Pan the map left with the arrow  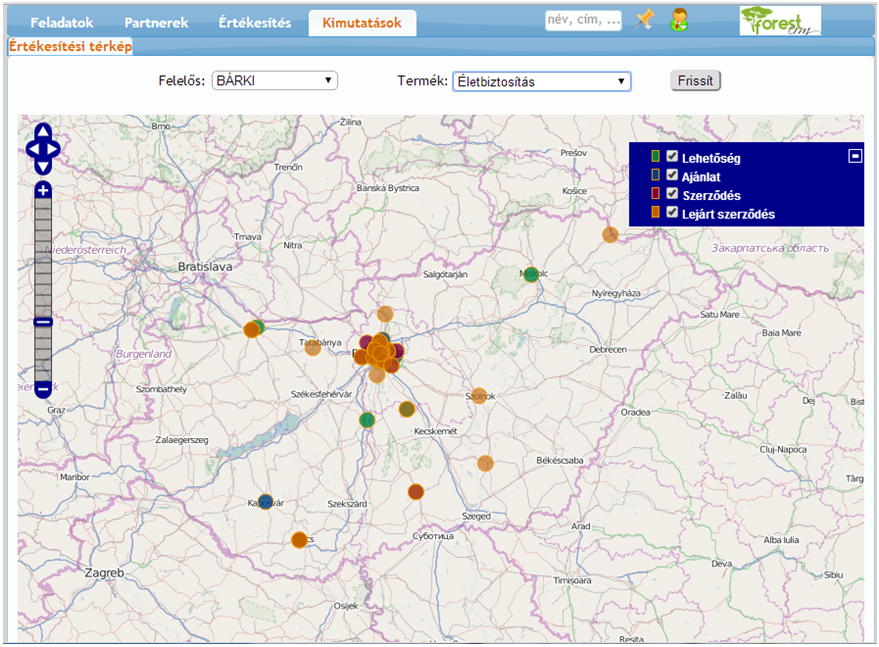tap(33, 149)
